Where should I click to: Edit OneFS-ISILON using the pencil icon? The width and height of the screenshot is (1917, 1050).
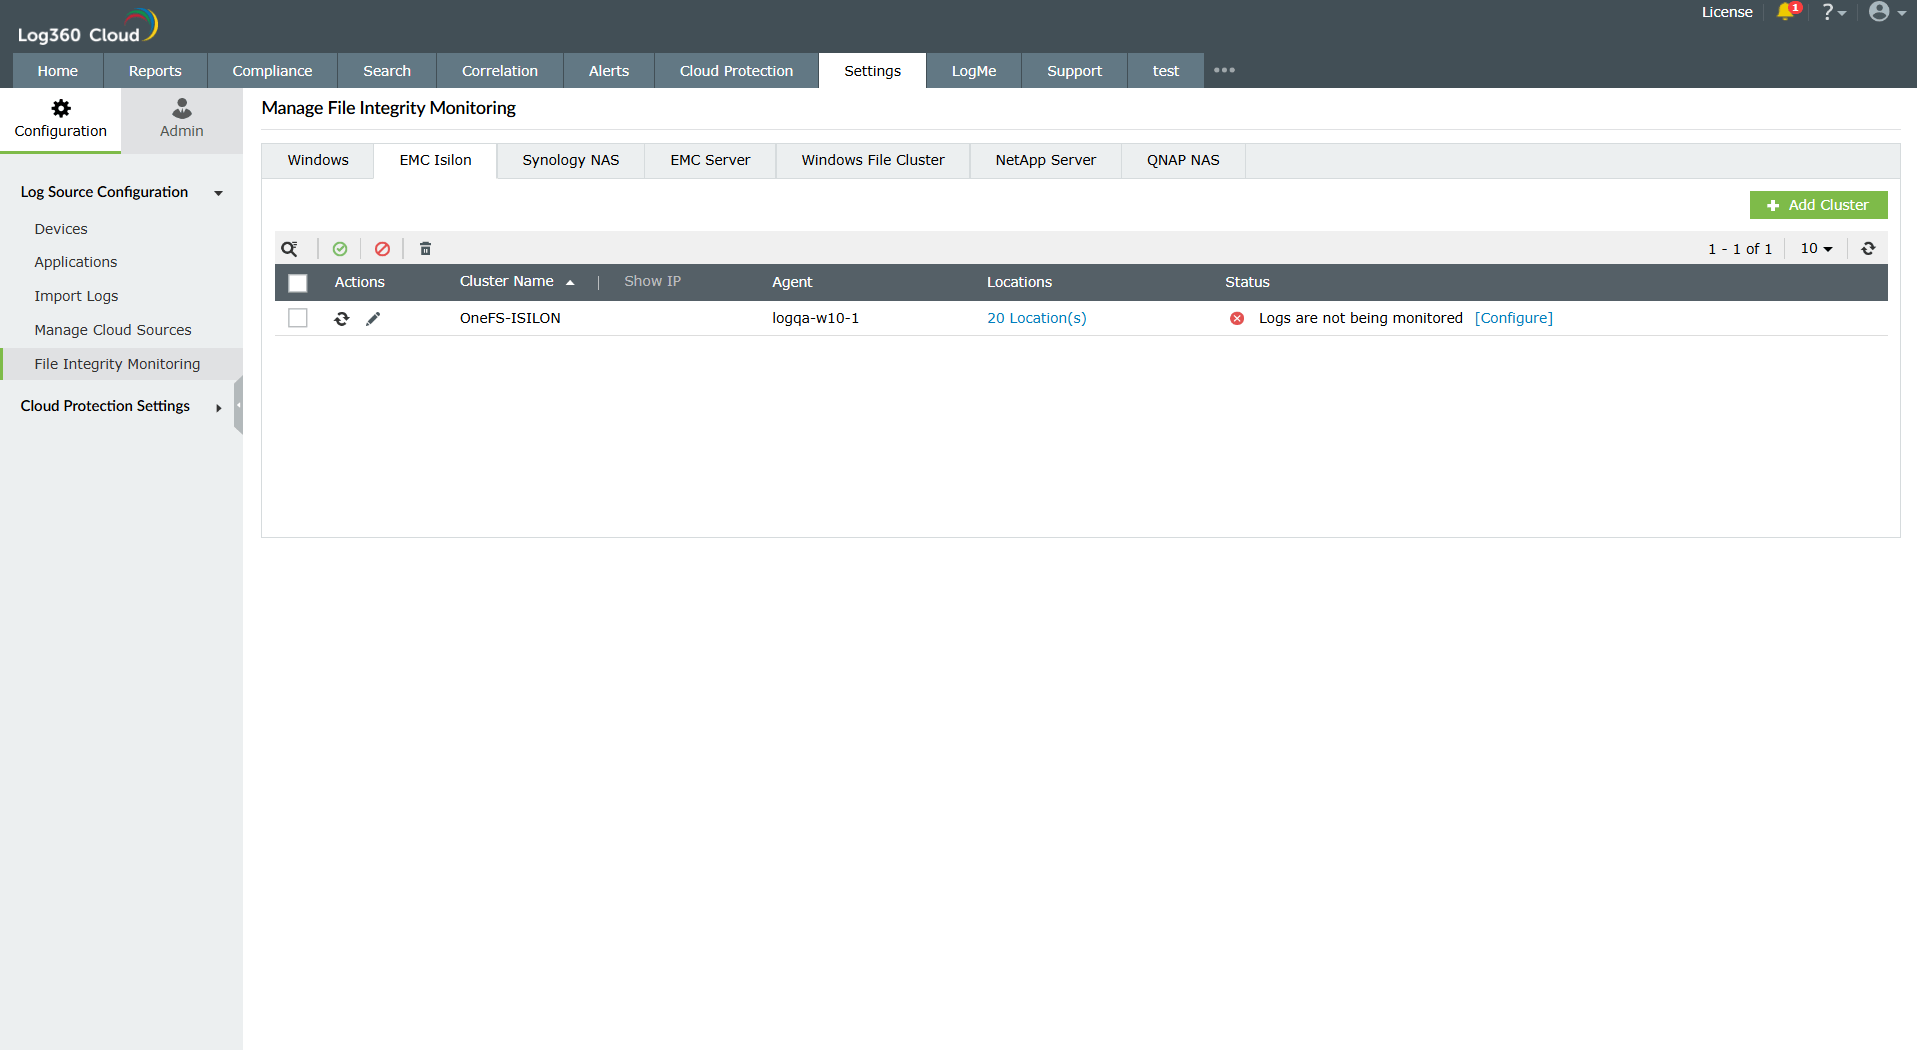[x=373, y=318]
